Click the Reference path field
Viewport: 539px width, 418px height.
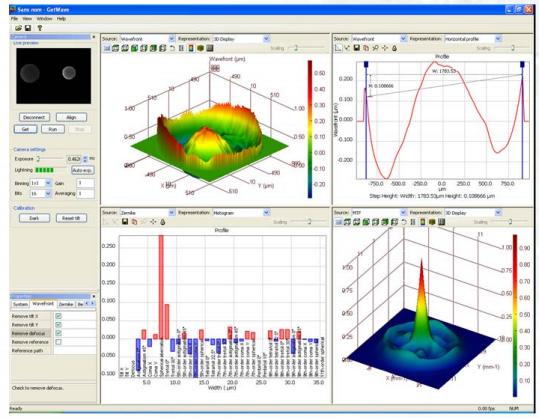click(x=75, y=351)
